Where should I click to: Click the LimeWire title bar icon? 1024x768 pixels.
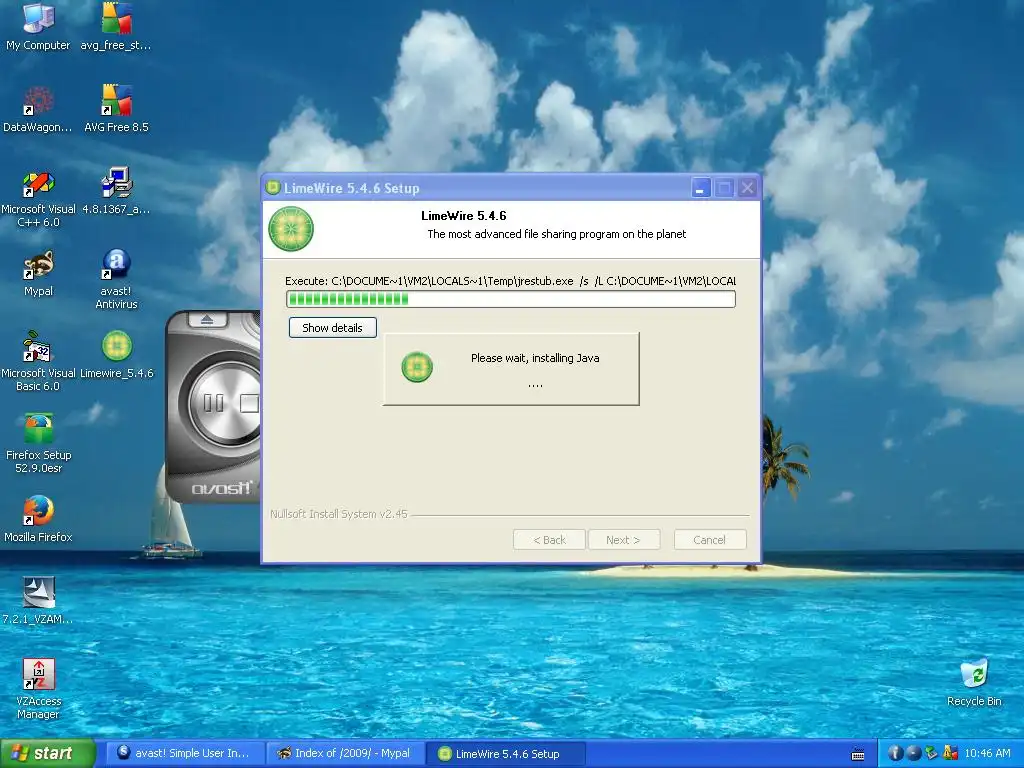(272, 188)
